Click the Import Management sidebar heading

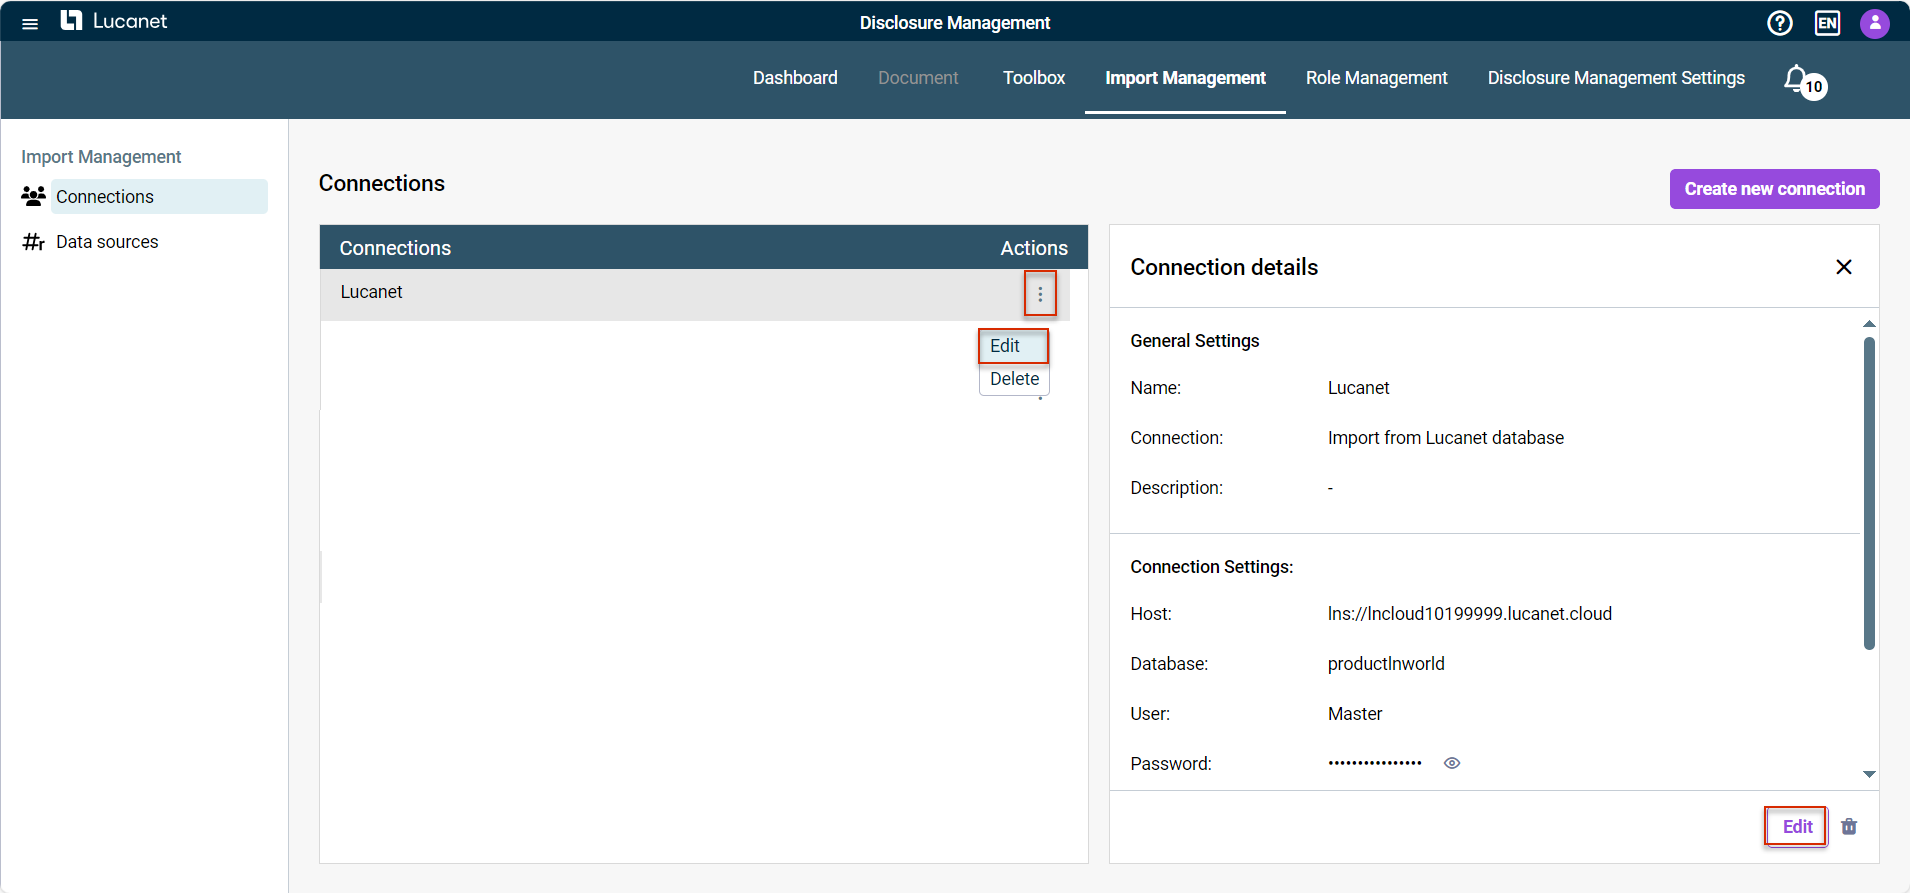tap(101, 157)
